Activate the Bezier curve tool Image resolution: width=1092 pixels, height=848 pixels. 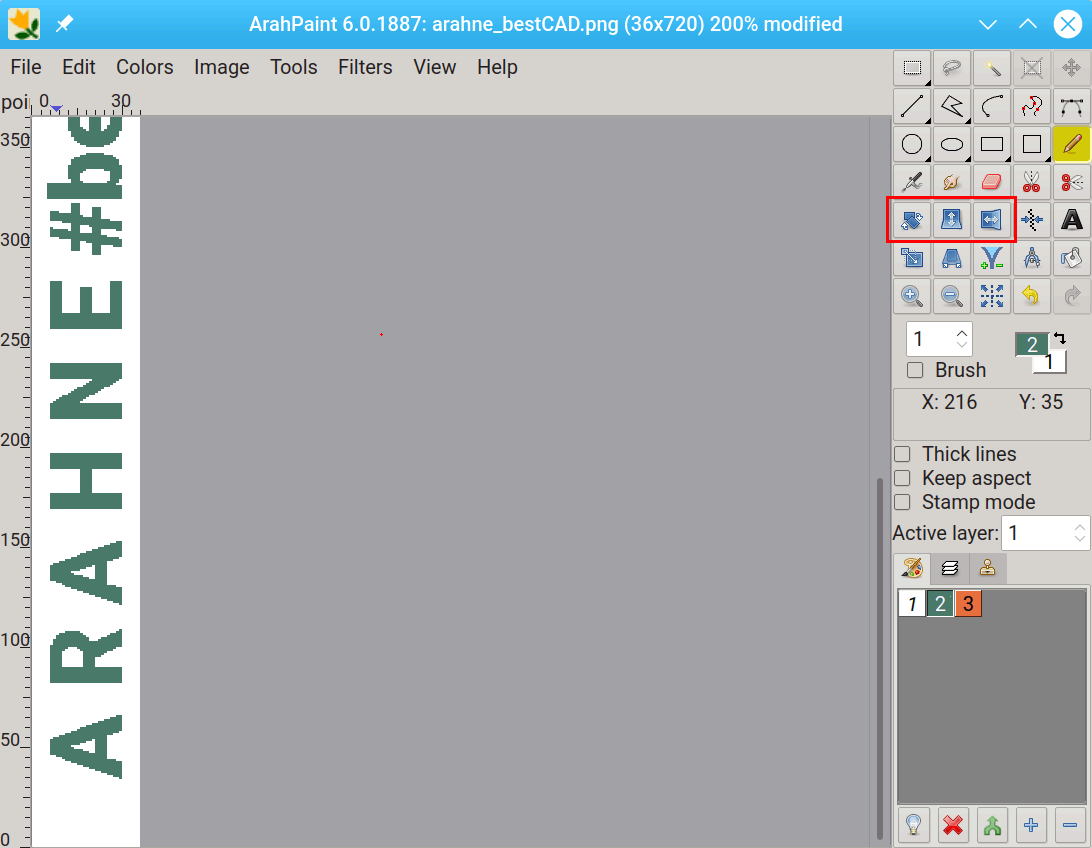[x=1071, y=106]
